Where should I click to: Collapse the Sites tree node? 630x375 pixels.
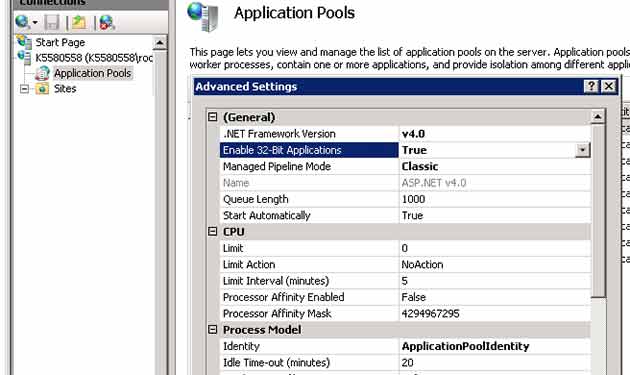[x=25, y=89]
